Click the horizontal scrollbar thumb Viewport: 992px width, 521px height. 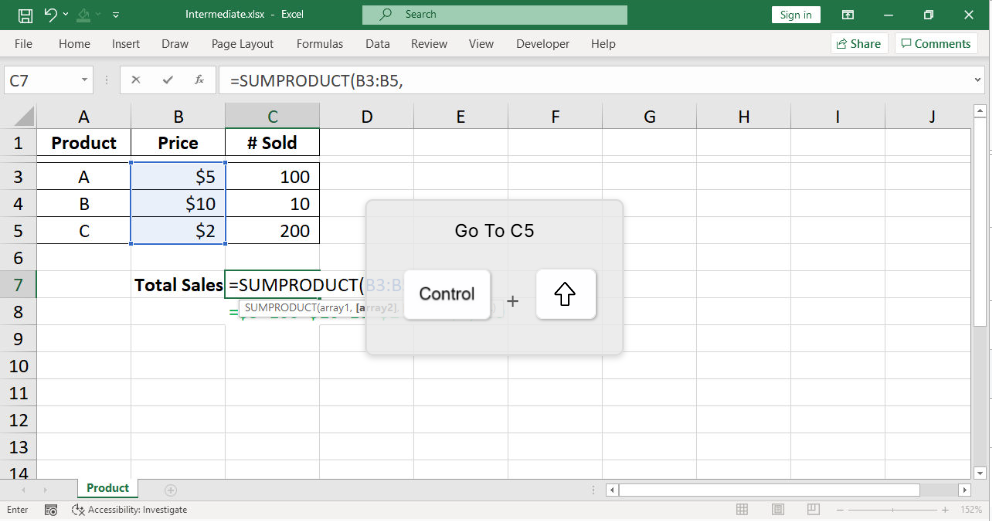pos(769,490)
